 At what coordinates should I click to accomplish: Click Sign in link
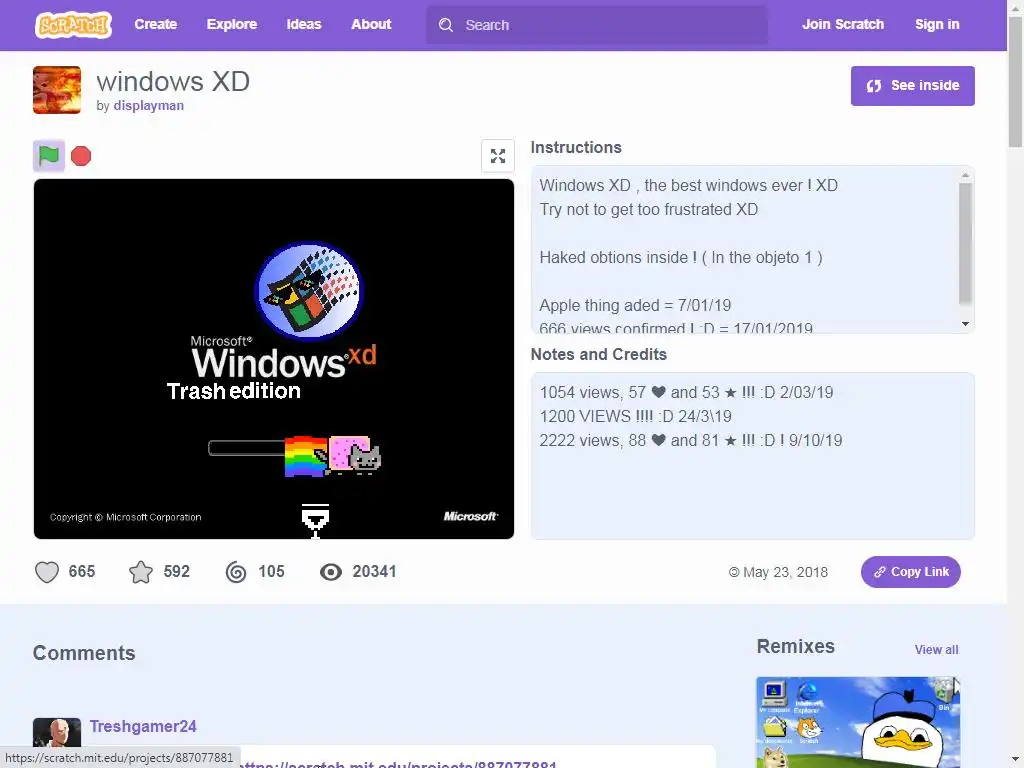(x=936, y=25)
